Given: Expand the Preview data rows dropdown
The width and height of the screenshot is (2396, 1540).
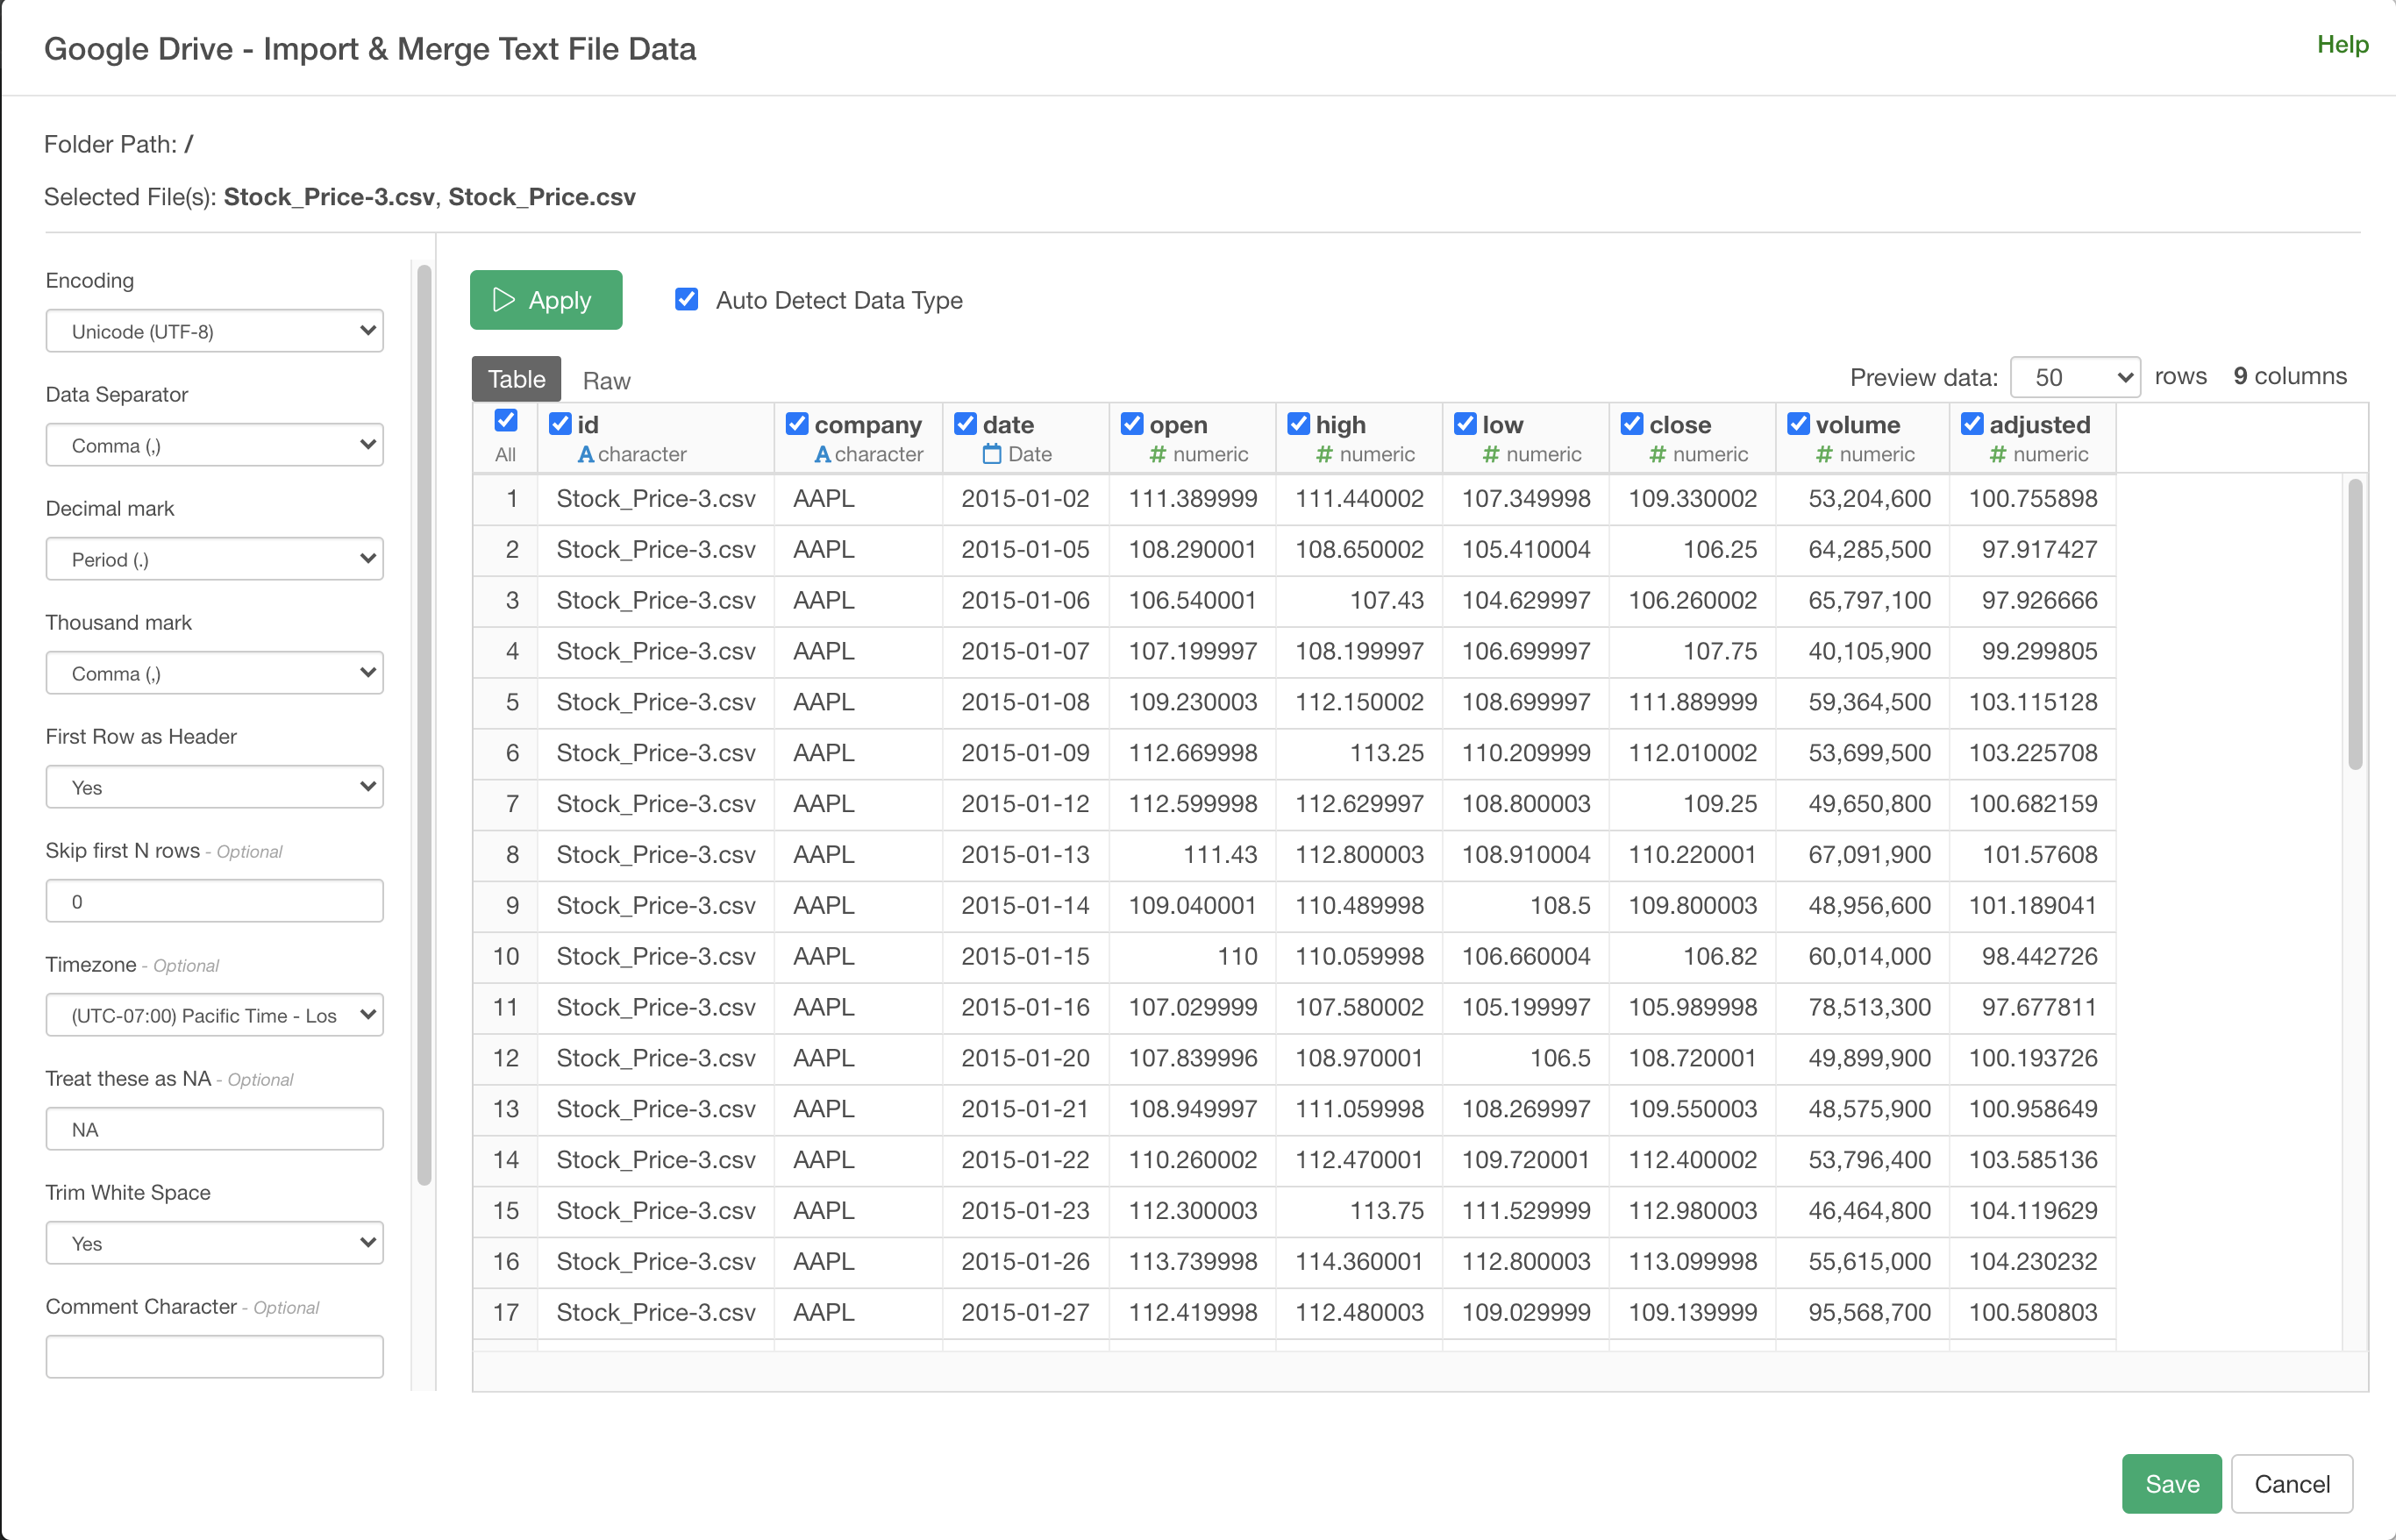Looking at the screenshot, I should (x=2074, y=378).
